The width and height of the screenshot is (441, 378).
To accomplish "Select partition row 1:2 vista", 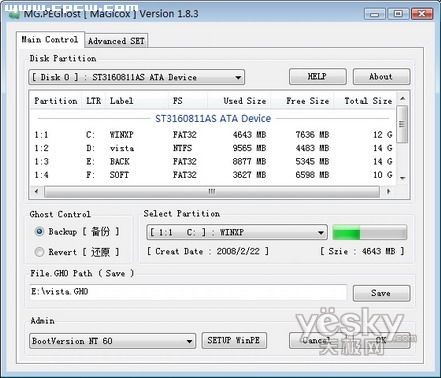I will (213, 148).
